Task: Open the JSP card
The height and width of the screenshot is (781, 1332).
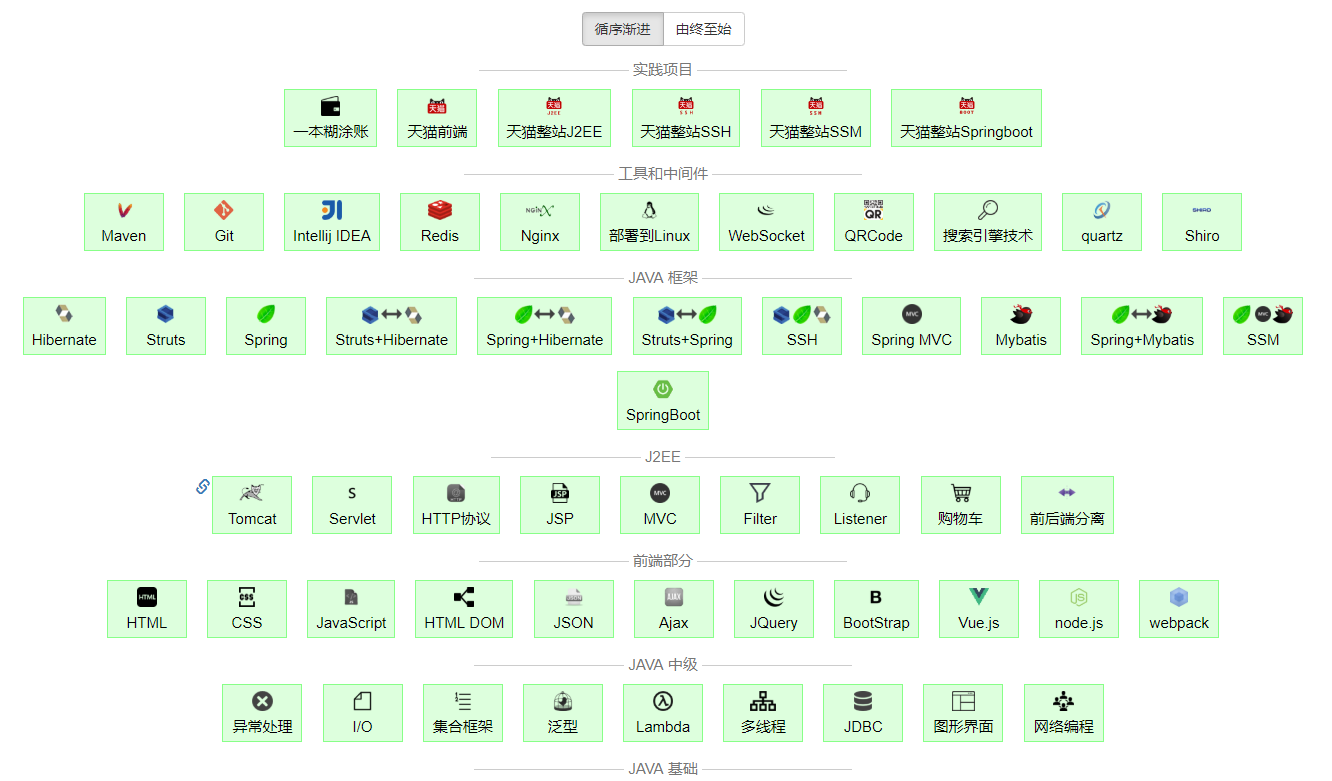Action: (x=560, y=505)
